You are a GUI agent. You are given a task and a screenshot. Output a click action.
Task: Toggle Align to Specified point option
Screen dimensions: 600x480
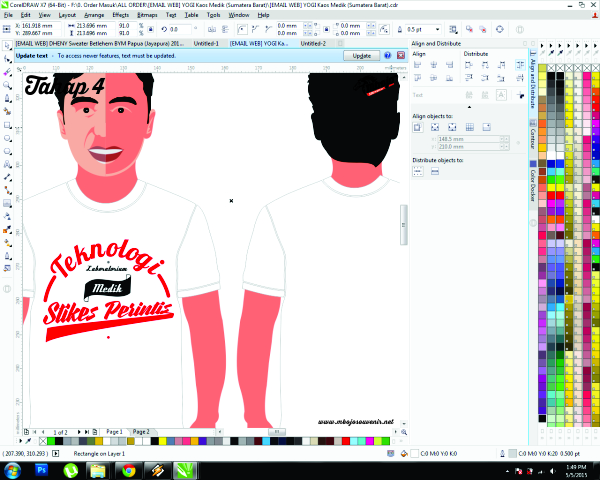coord(486,127)
